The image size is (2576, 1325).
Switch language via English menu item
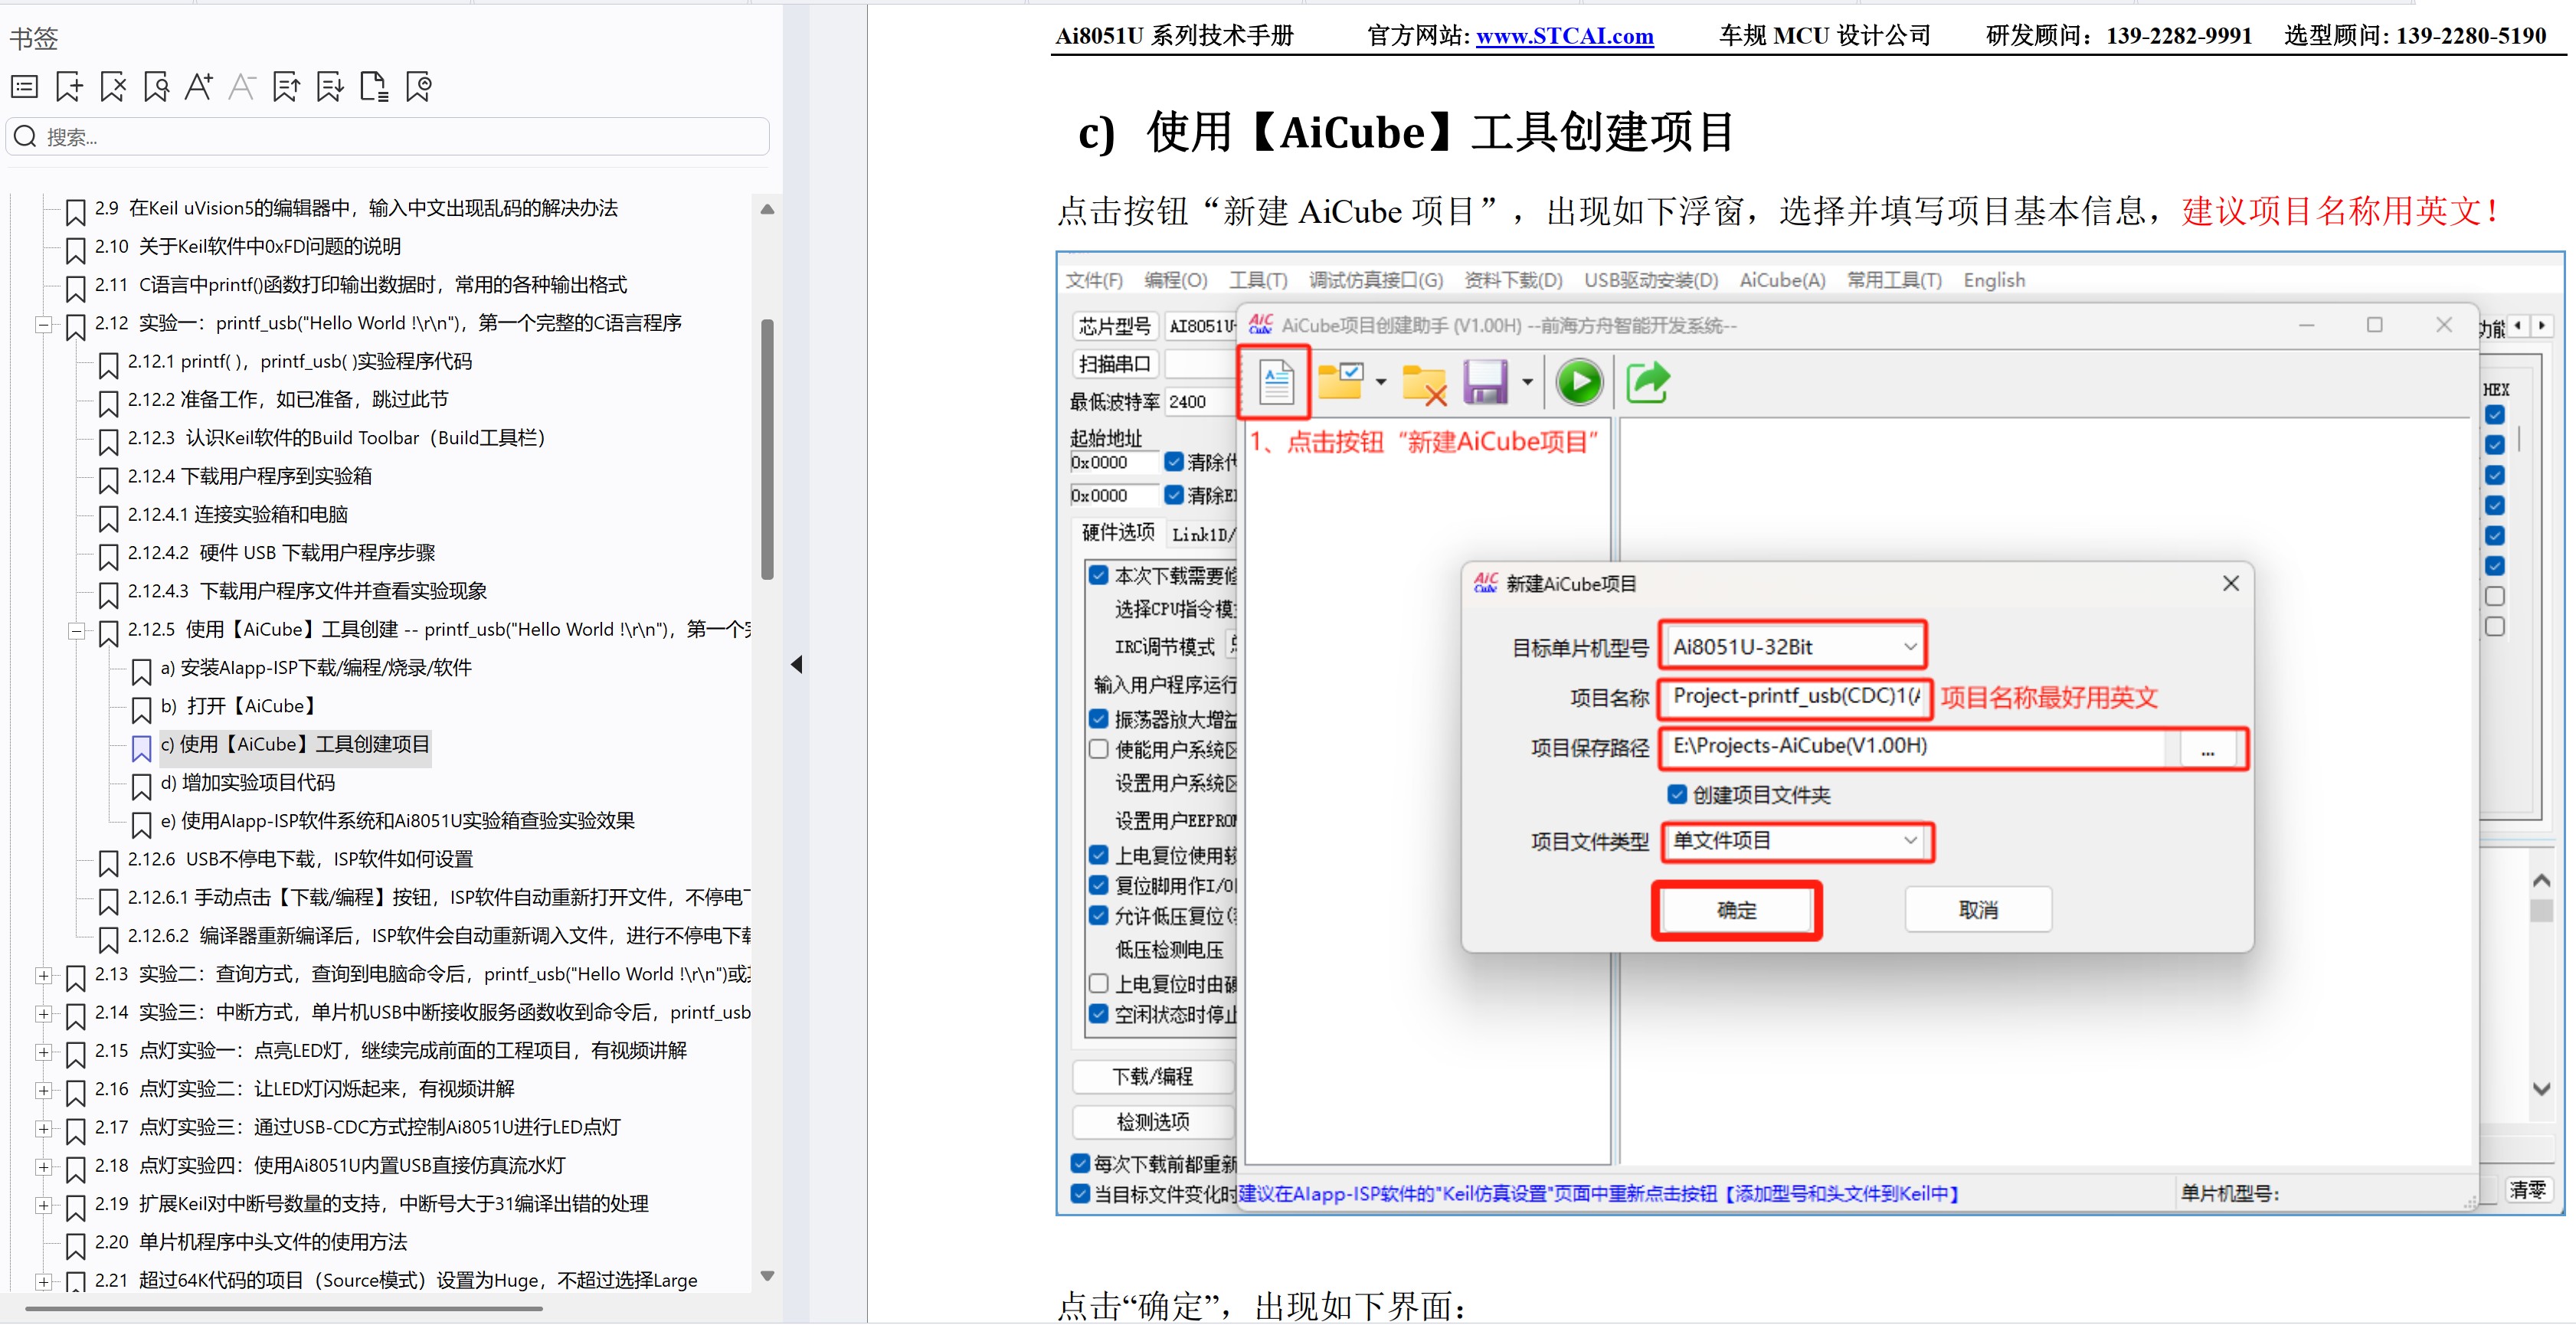coord(1994,280)
